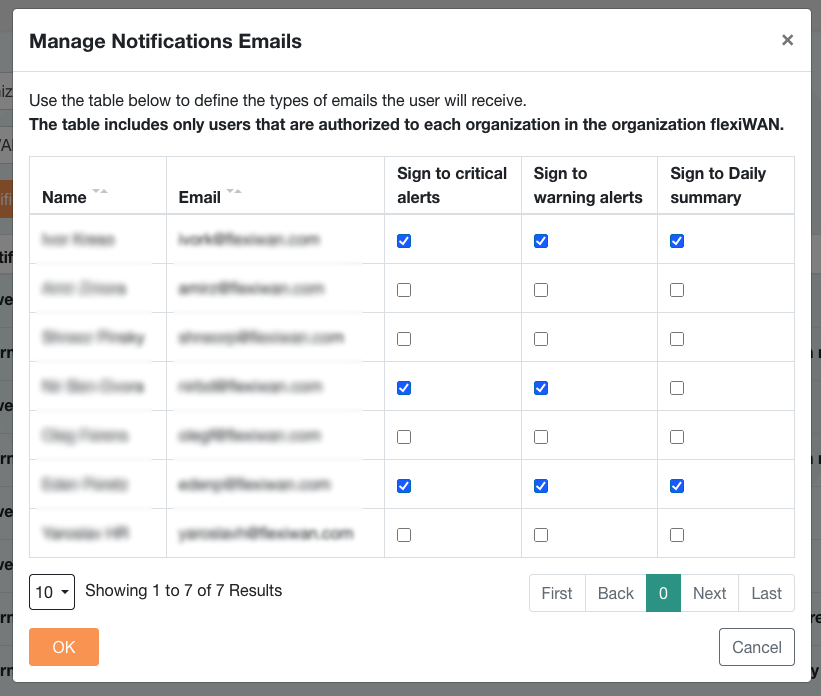Enable critical alerts for second user row
The image size is (821, 696).
[404, 290]
